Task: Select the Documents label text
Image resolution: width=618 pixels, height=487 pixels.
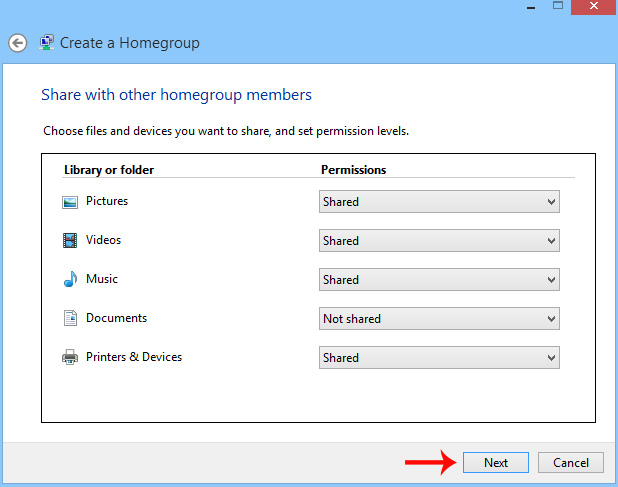Action: click(x=116, y=318)
